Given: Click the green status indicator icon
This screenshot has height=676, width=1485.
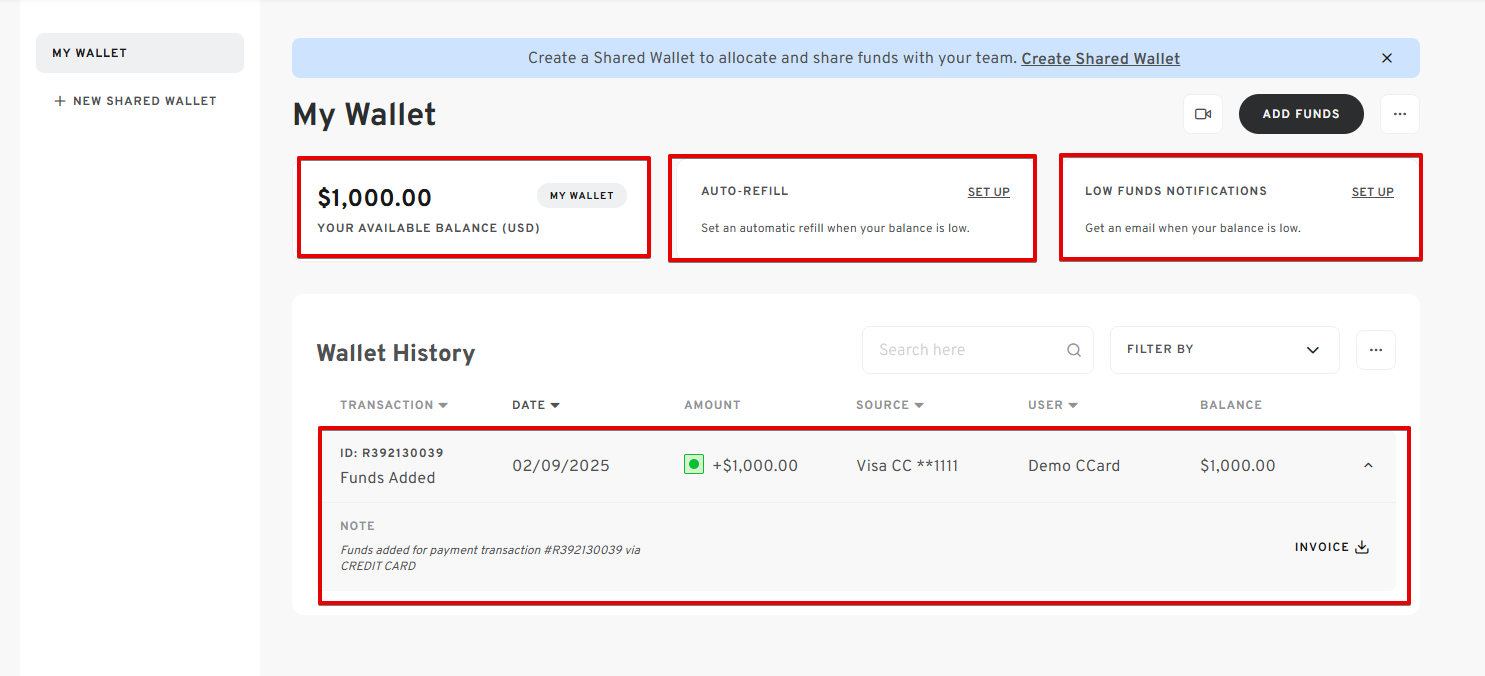Looking at the screenshot, I should 694,465.
